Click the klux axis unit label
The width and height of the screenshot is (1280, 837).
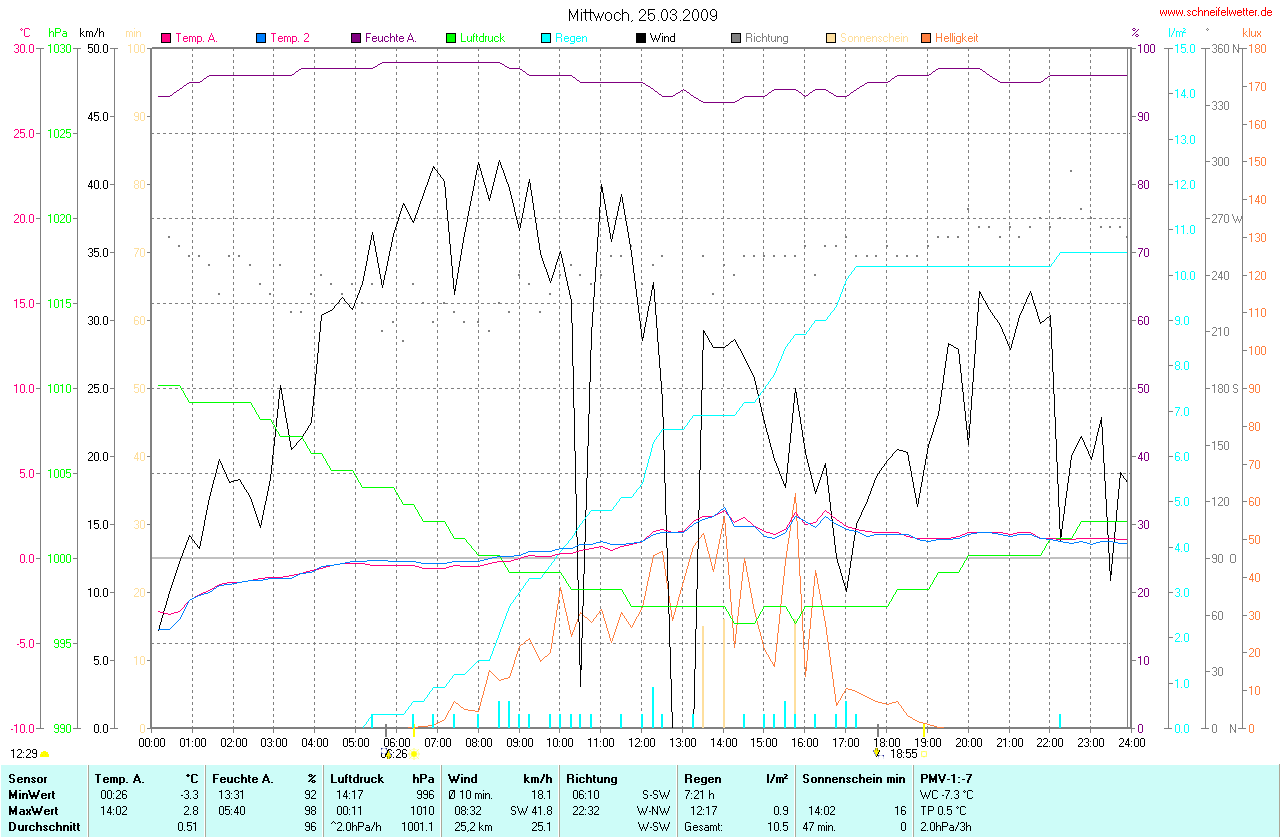tap(1252, 33)
